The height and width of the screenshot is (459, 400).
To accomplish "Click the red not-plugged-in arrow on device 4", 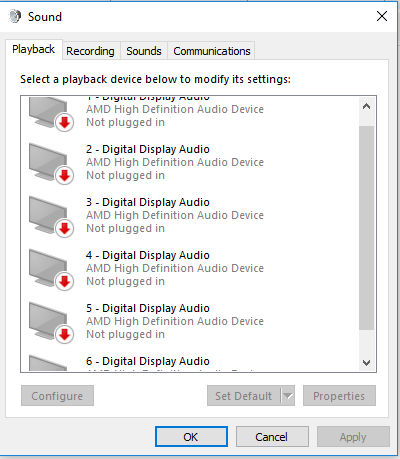I will coord(64,281).
